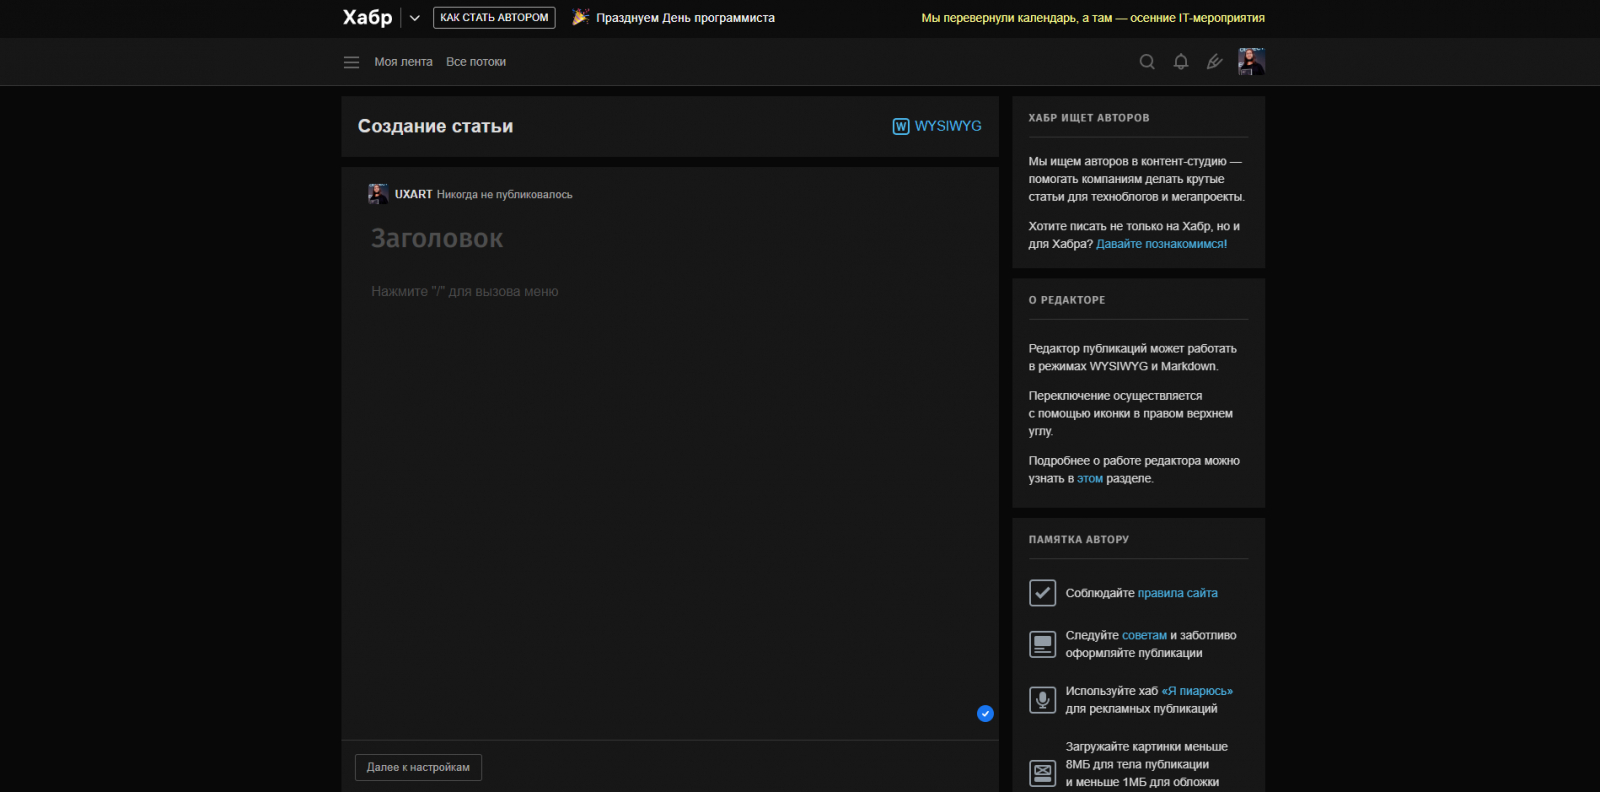
Task: Go to Все потоки
Action: (x=476, y=62)
